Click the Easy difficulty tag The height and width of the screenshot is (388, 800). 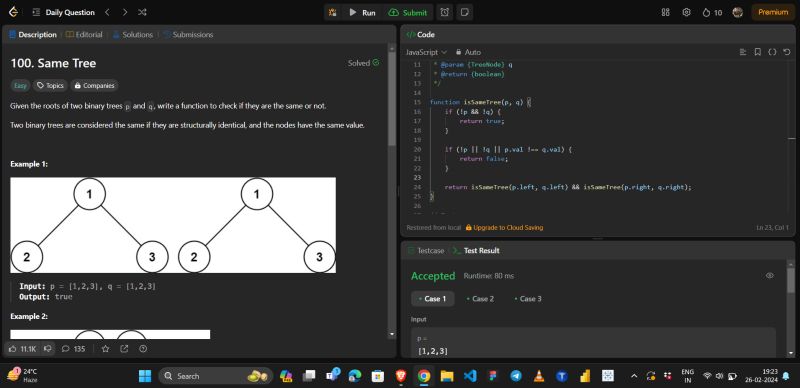(20, 86)
